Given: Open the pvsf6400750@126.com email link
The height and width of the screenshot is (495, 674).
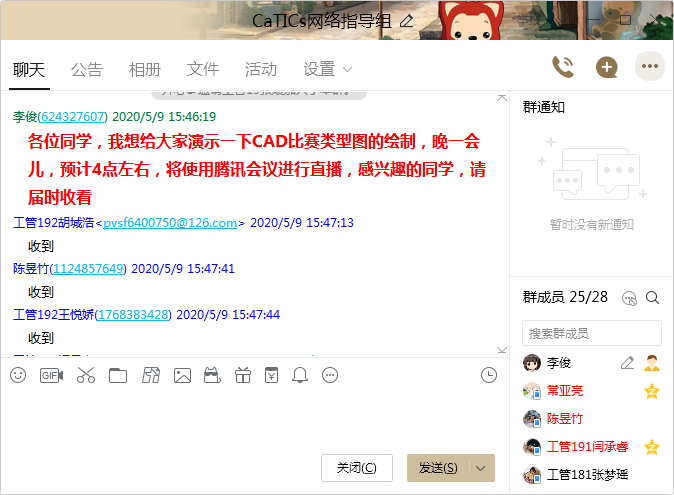Looking at the screenshot, I should pos(170,223).
